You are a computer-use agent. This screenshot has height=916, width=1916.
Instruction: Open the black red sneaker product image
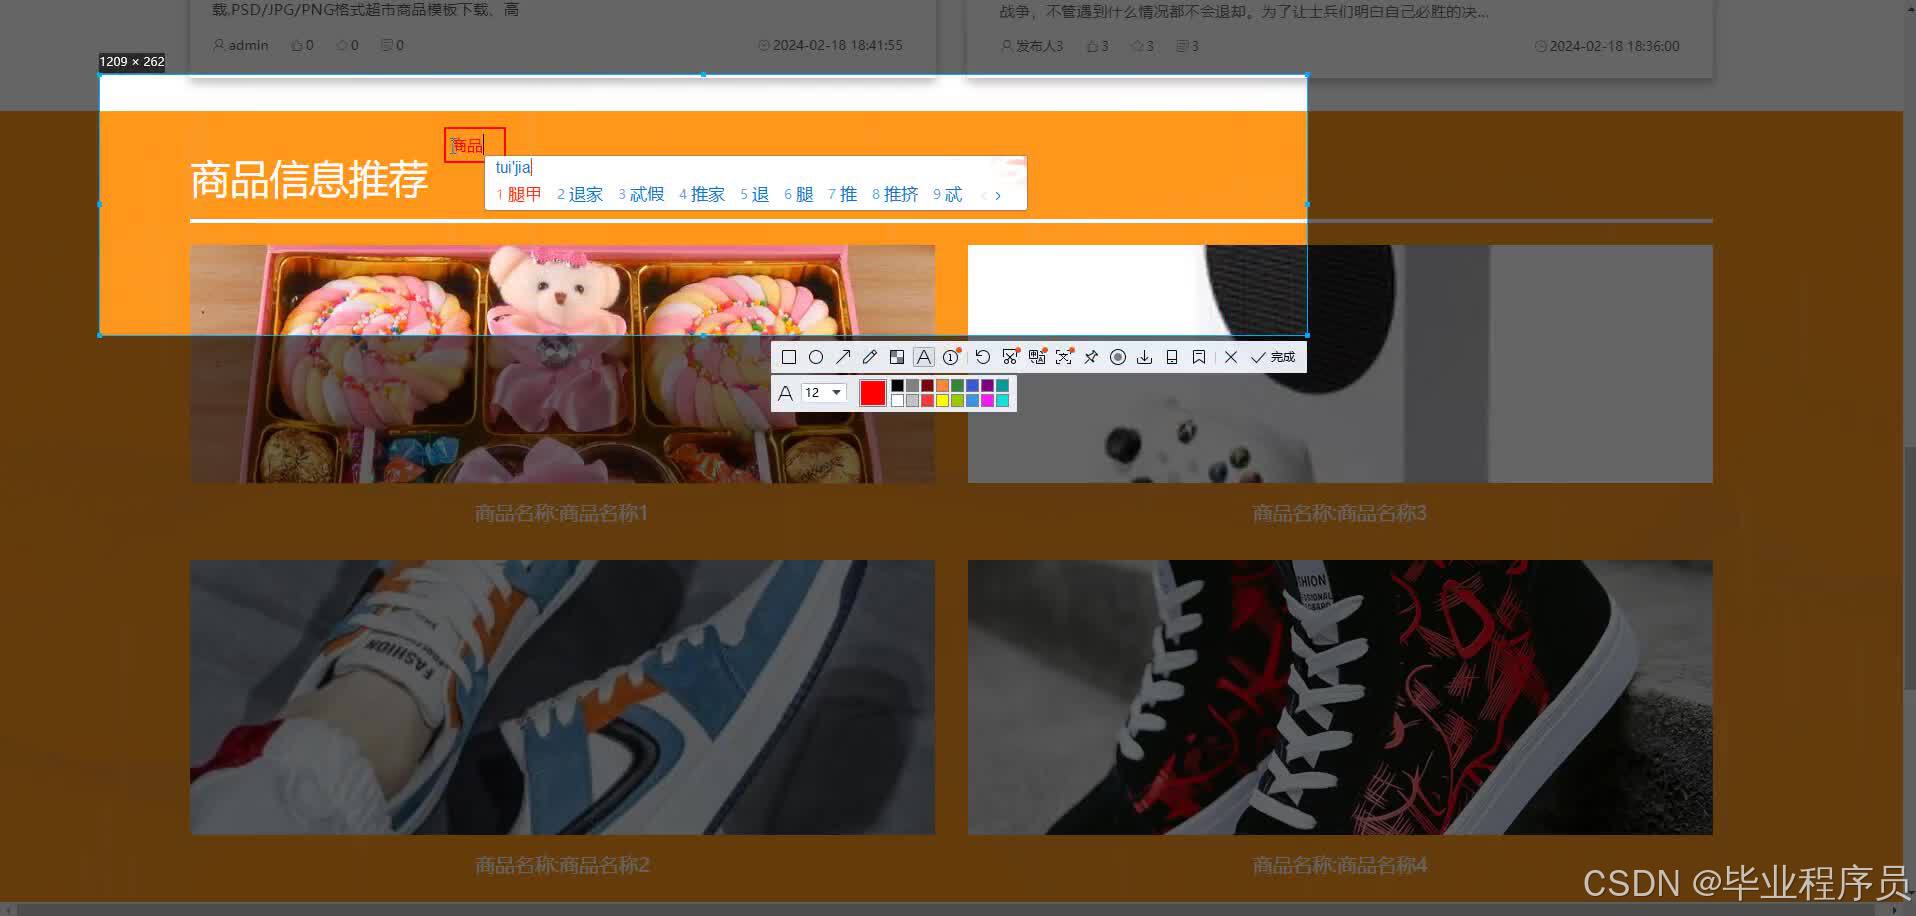[x=1340, y=697]
